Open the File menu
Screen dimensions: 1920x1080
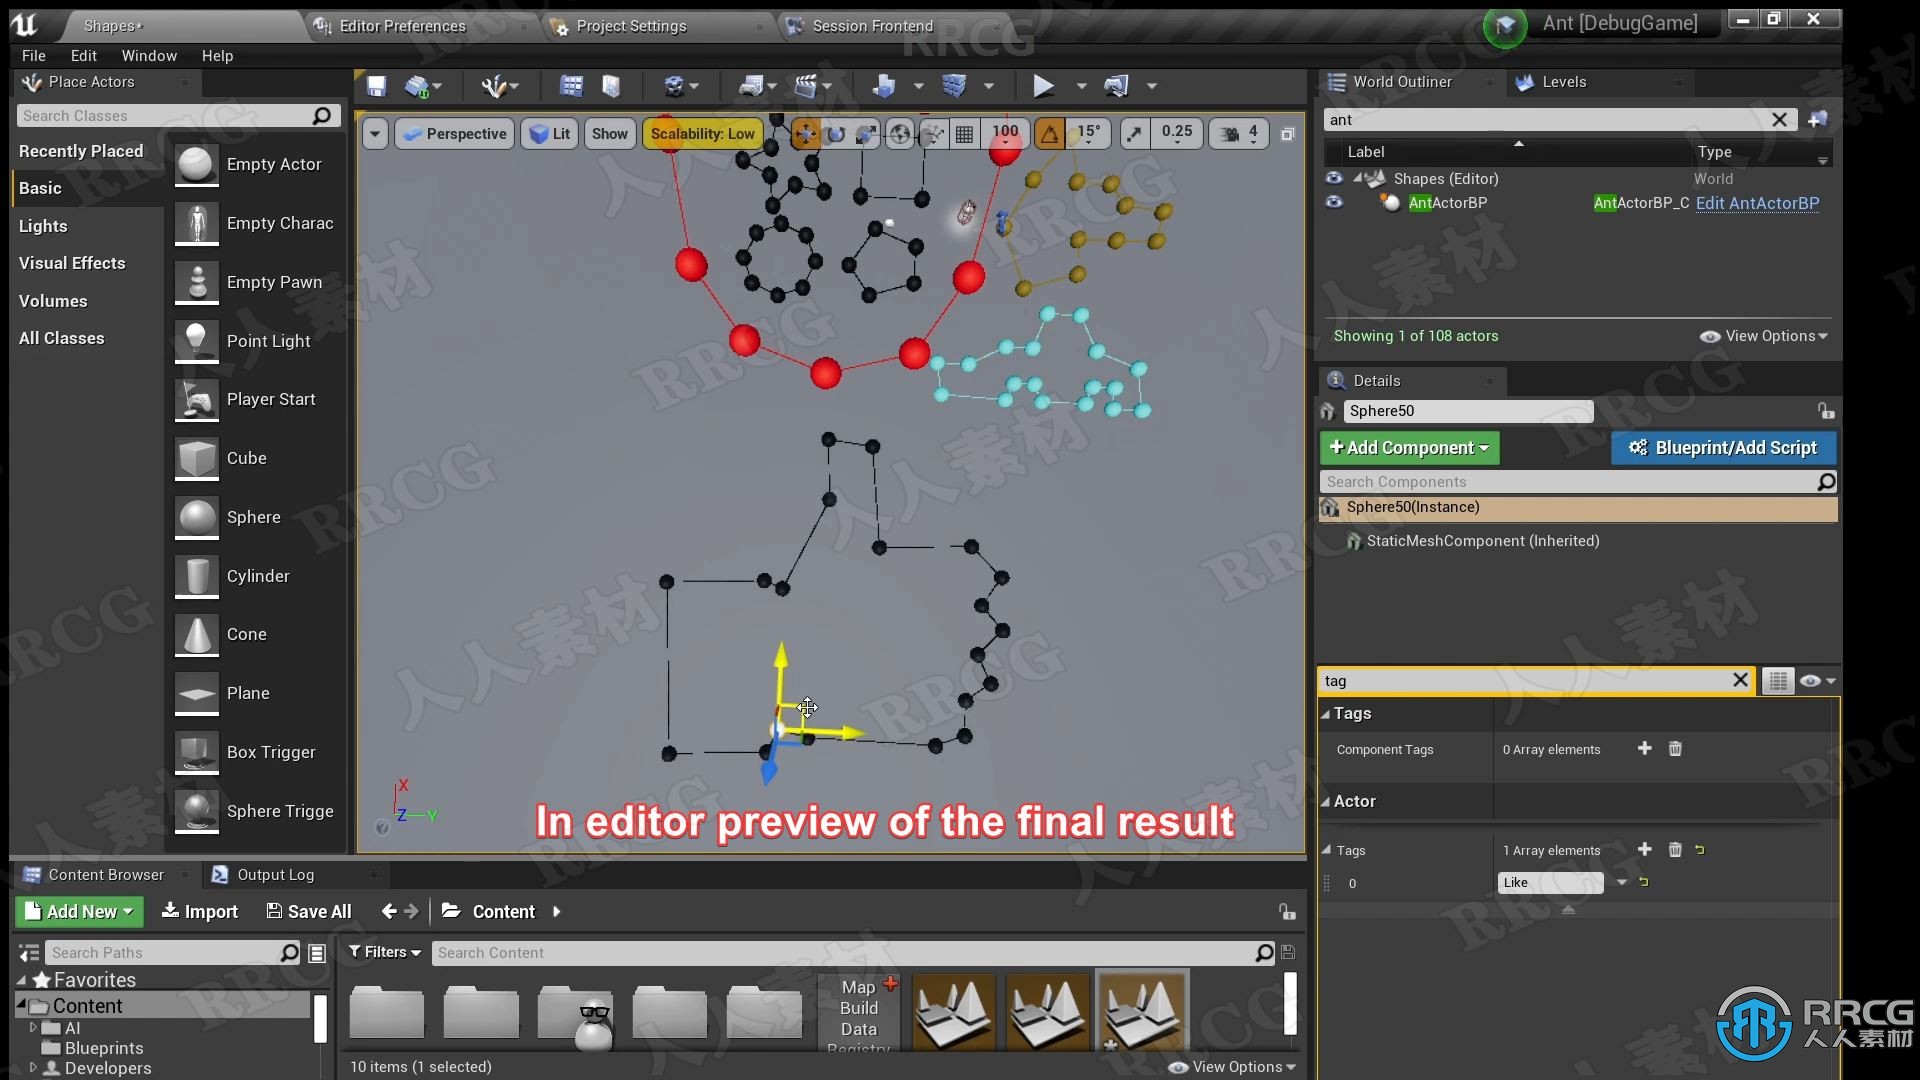coord(34,56)
